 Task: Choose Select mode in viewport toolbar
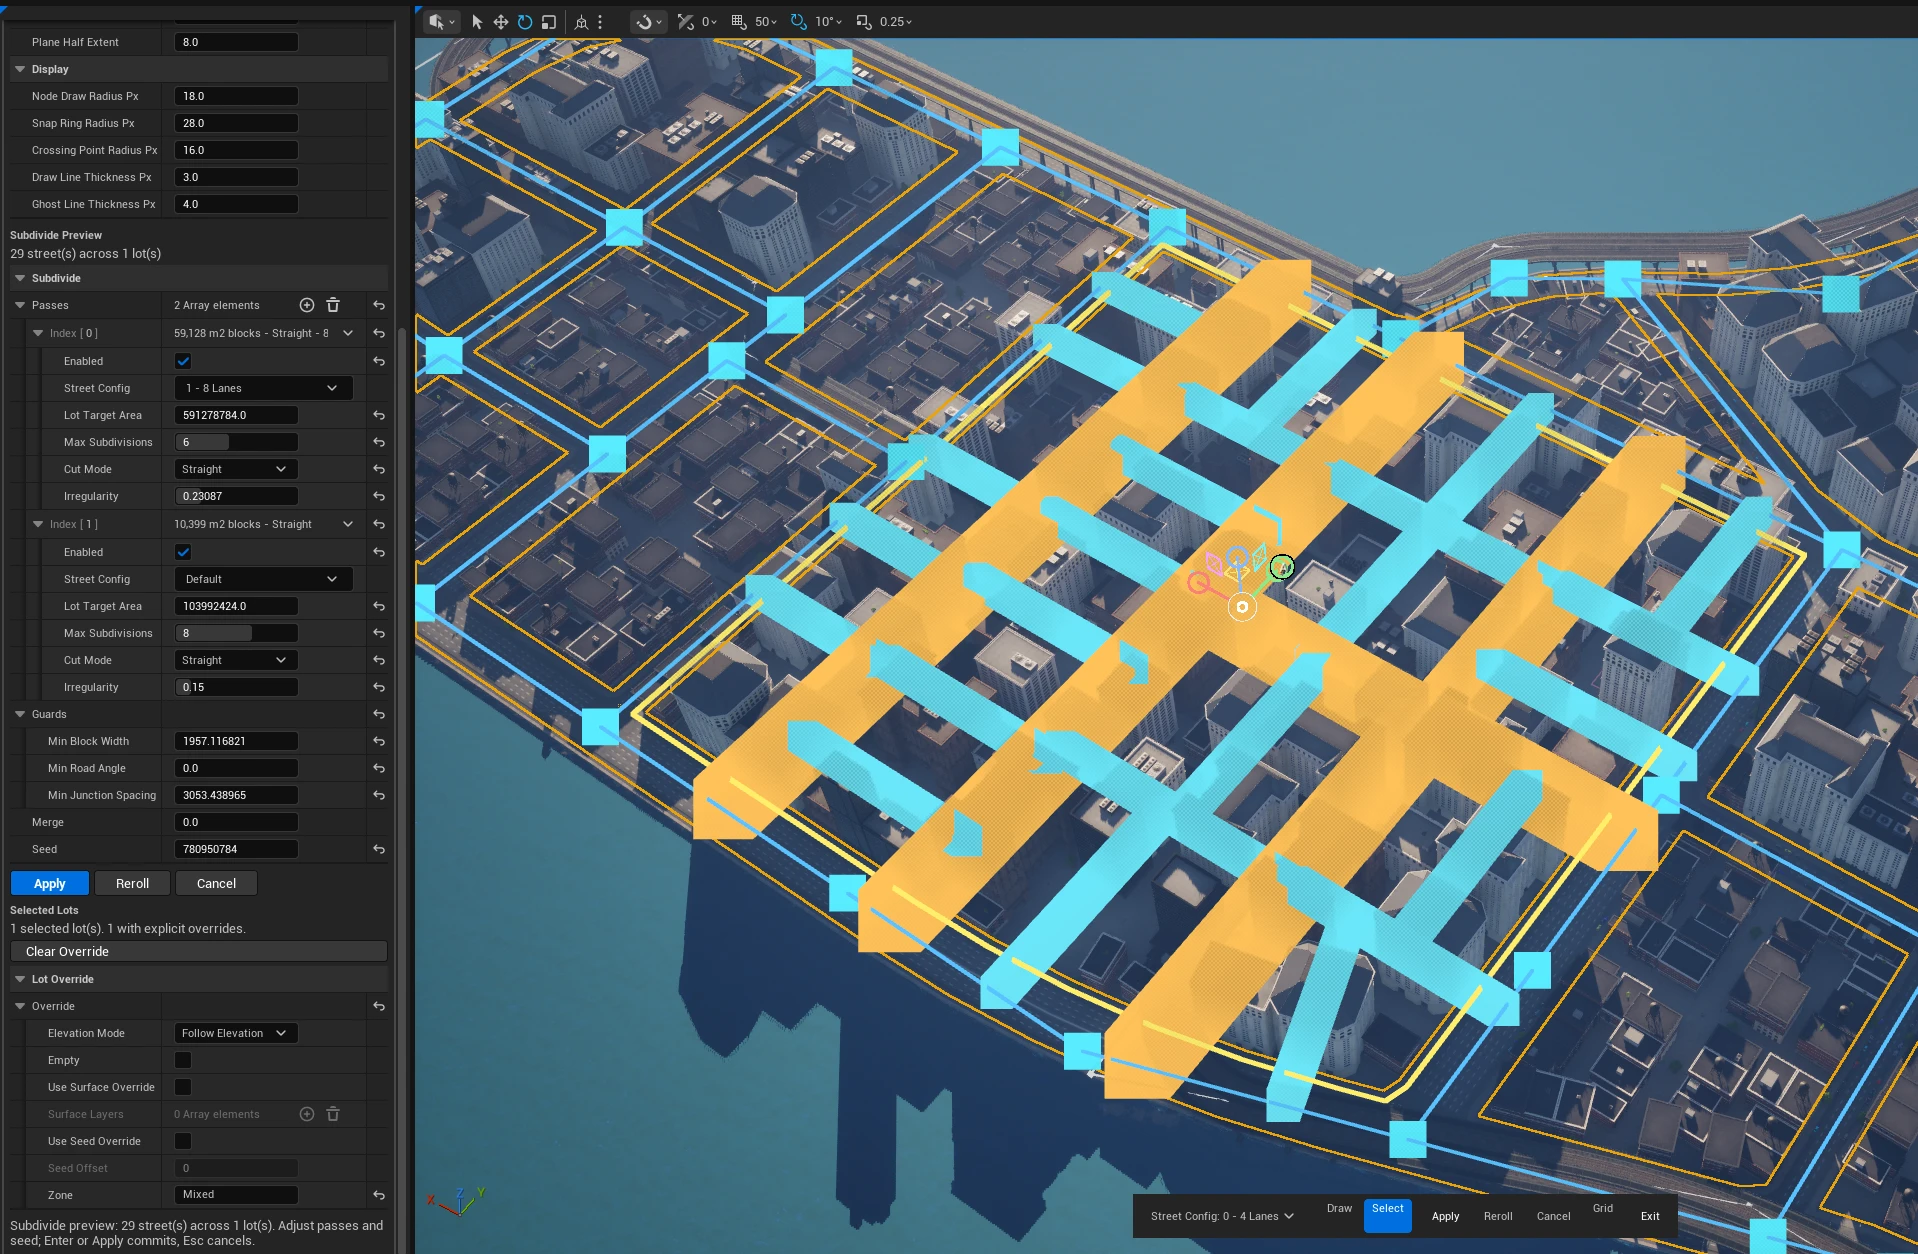1388,1215
